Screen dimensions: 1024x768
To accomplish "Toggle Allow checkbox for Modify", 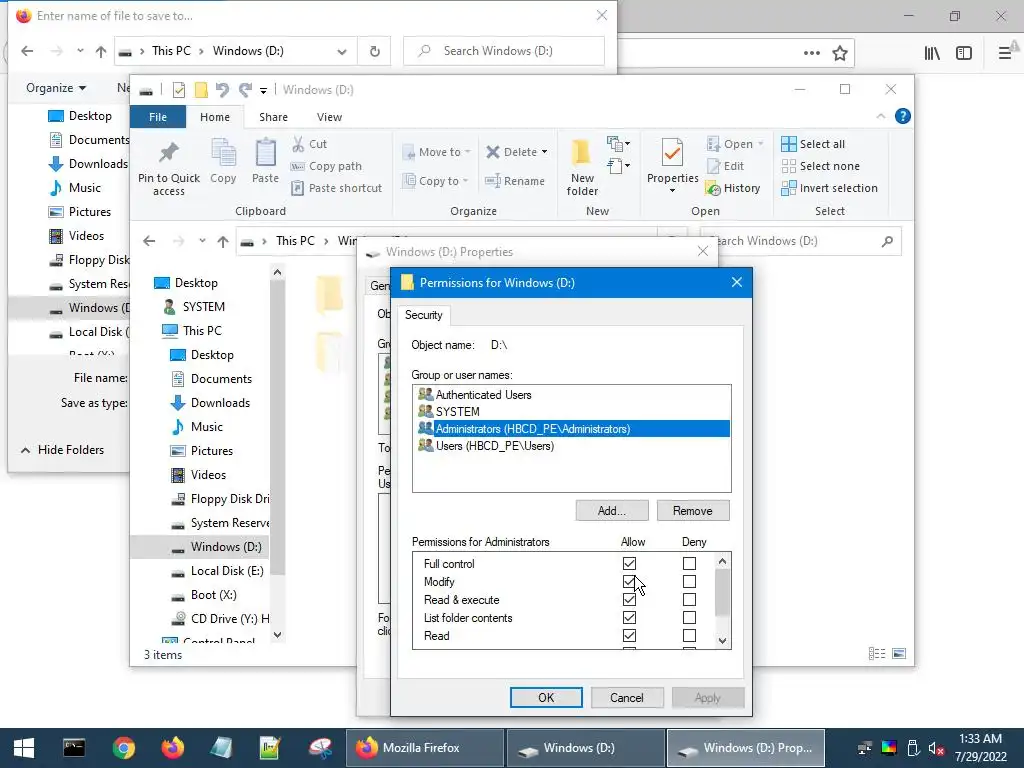I will point(629,581).
